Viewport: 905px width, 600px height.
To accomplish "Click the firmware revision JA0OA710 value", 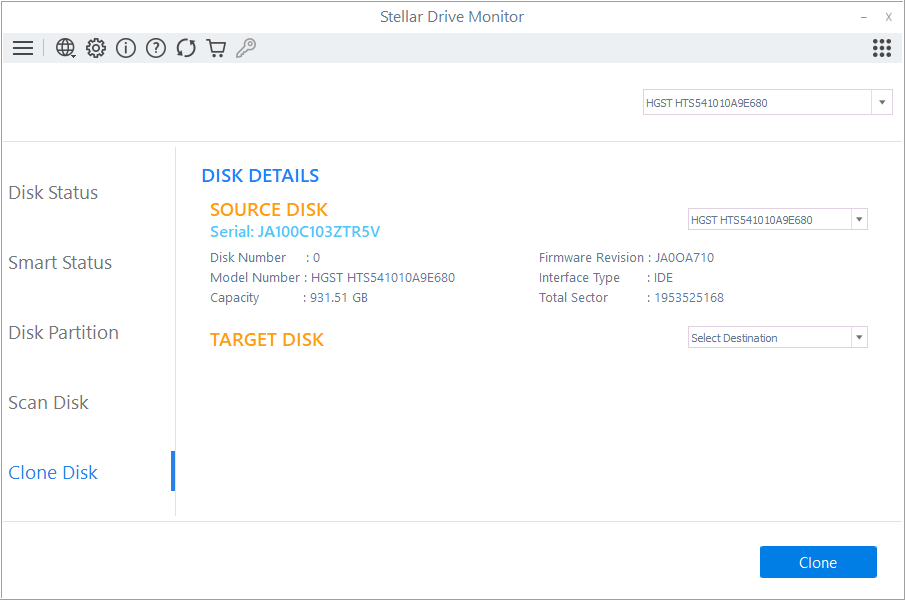I will tap(684, 257).
